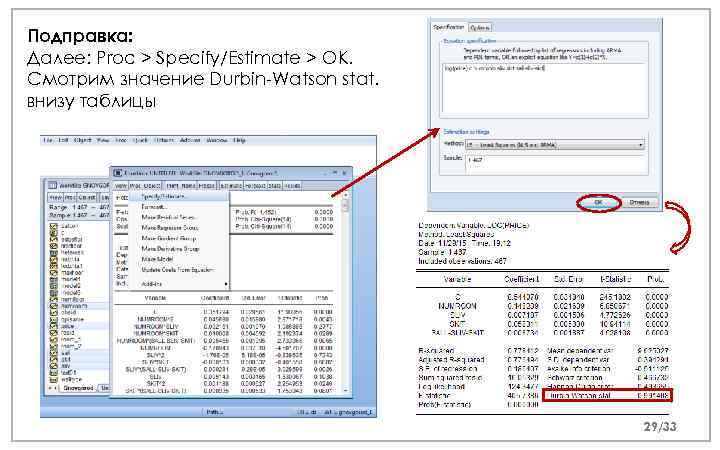
Task: Open the Window menu in main menu bar
Action: point(216,141)
